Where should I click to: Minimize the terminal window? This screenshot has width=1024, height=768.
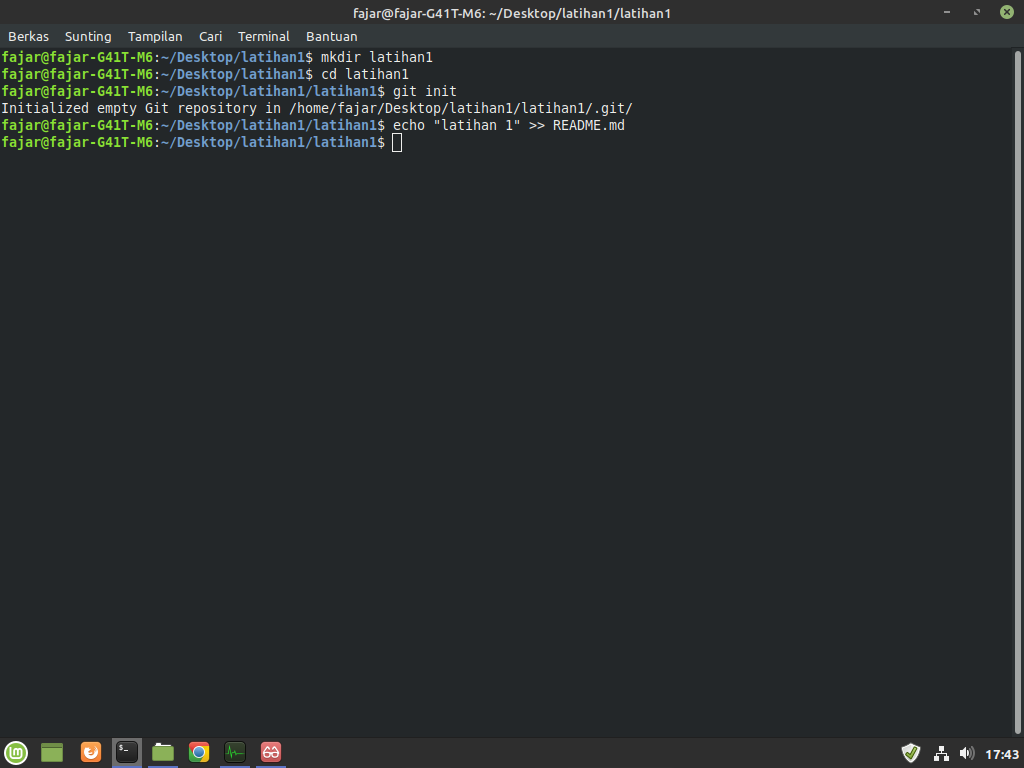click(946, 12)
